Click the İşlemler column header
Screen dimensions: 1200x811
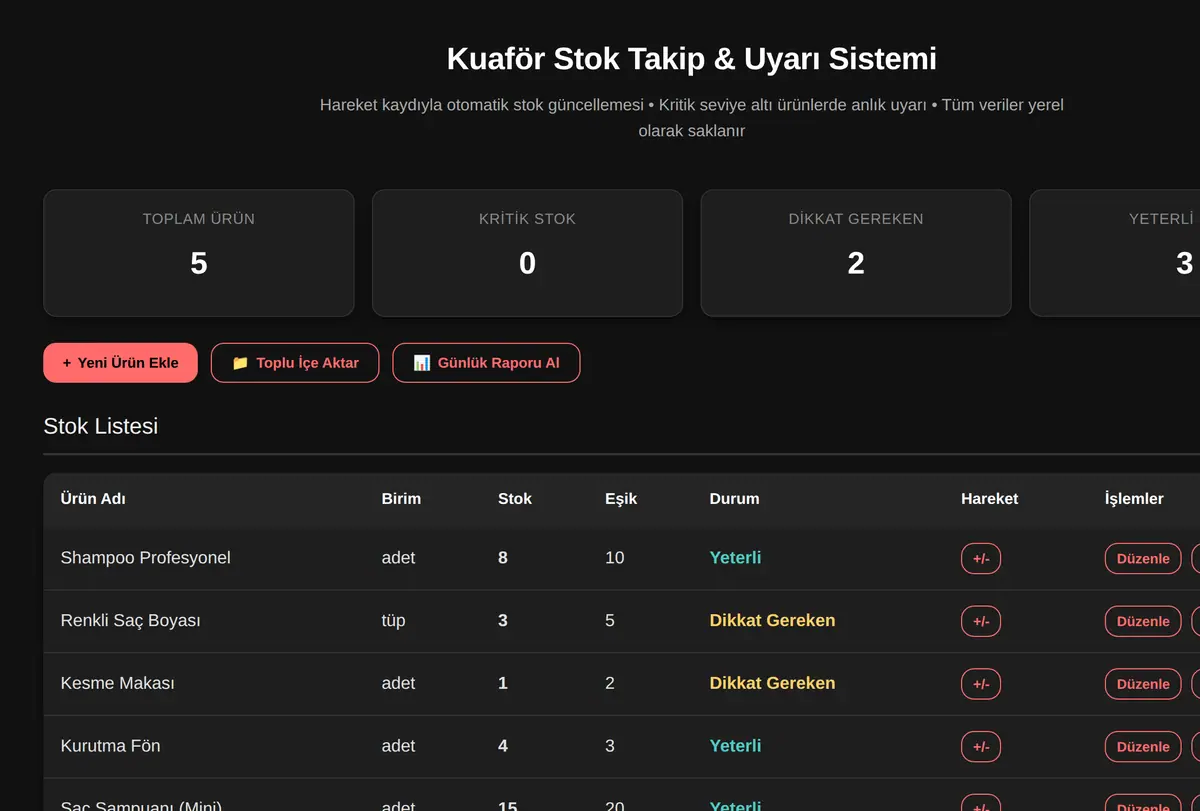(1134, 498)
